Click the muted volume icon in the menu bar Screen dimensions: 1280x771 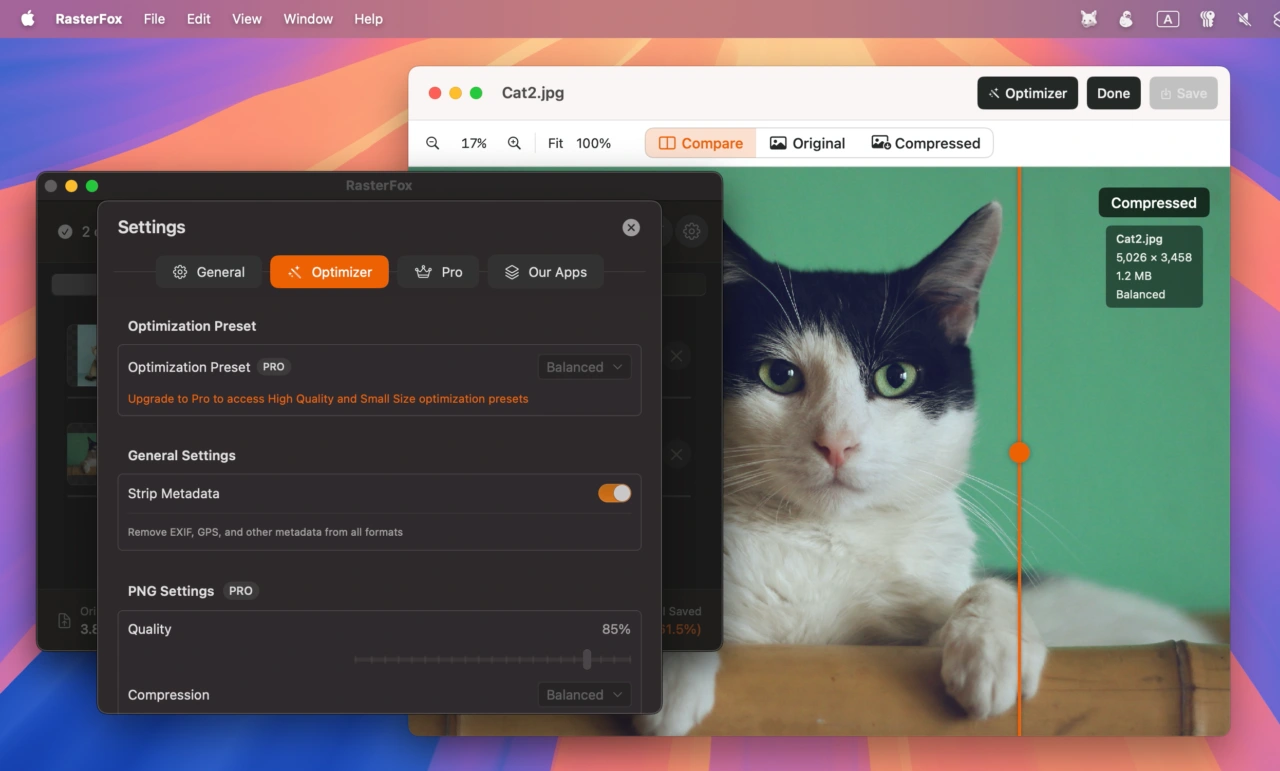click(1243, 18)
